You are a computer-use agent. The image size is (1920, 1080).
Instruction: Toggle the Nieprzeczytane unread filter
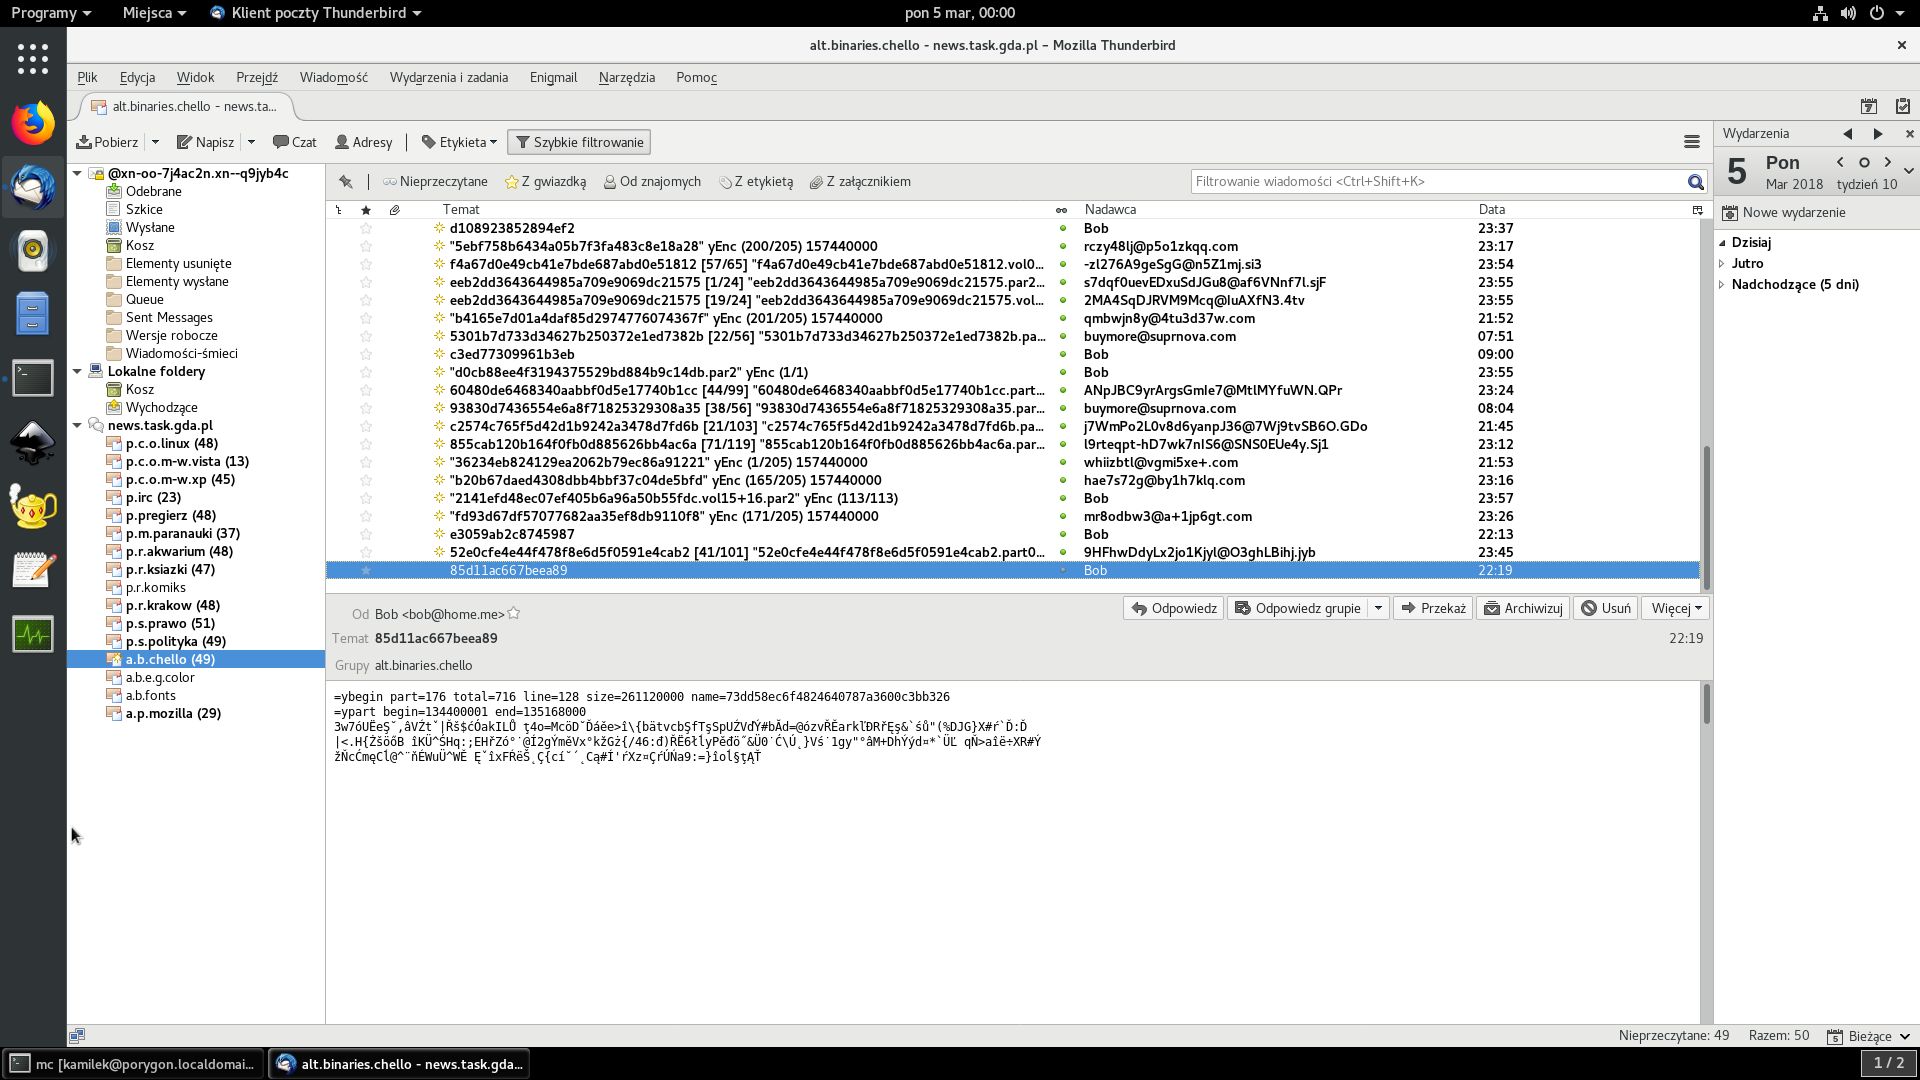[435, 182]
